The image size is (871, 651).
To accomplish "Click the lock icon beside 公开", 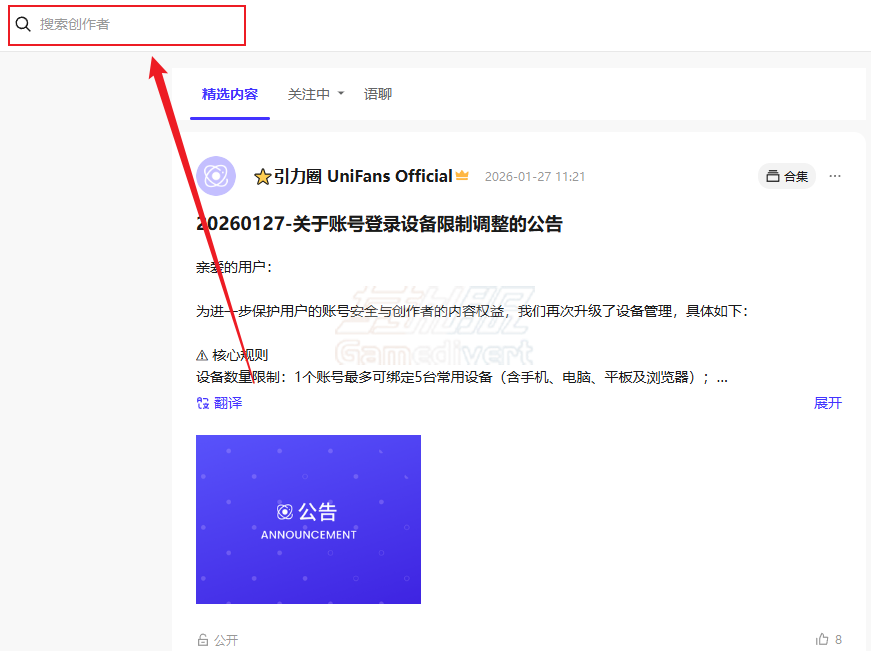I will point(201,639).
